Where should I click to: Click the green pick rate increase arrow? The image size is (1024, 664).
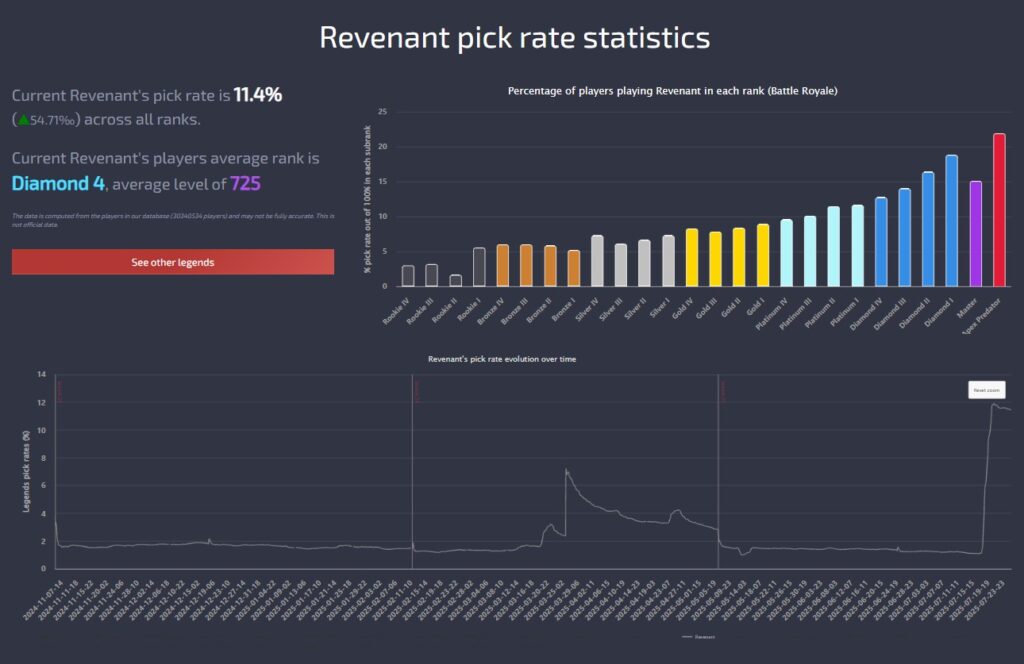(24, 119)
